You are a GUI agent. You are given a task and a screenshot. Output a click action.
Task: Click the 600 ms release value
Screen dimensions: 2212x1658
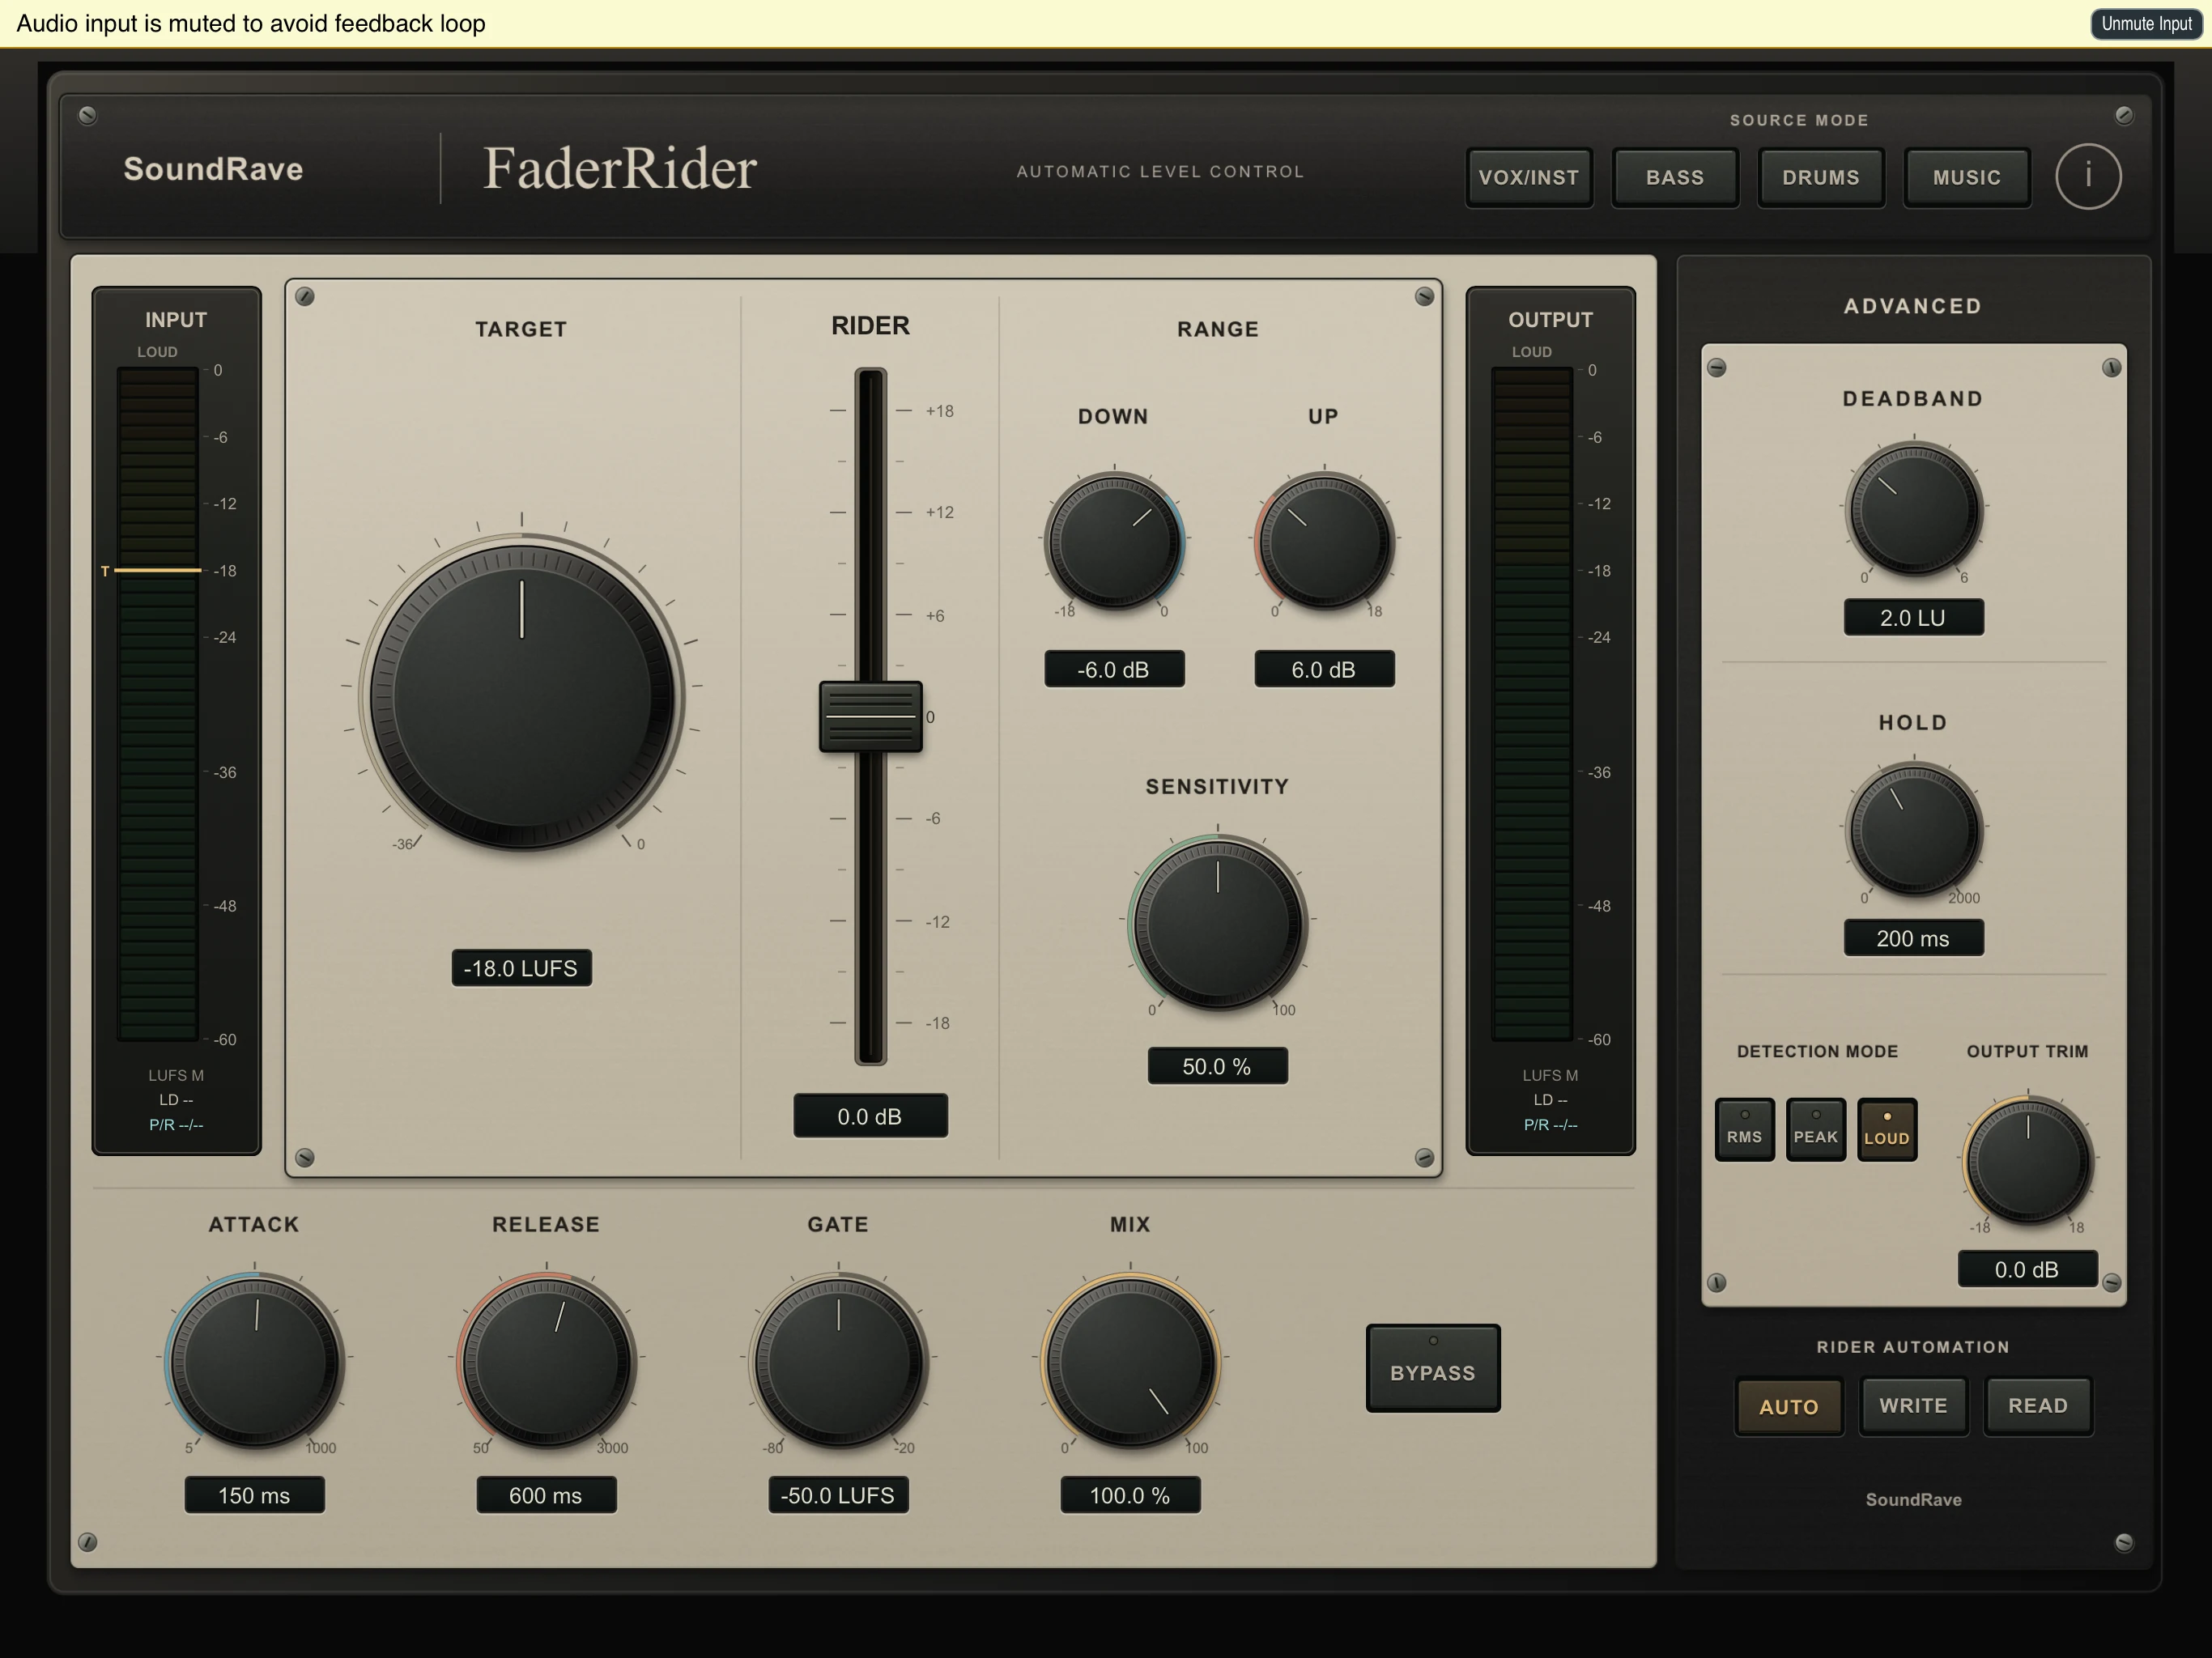[x=546, y=1495]
